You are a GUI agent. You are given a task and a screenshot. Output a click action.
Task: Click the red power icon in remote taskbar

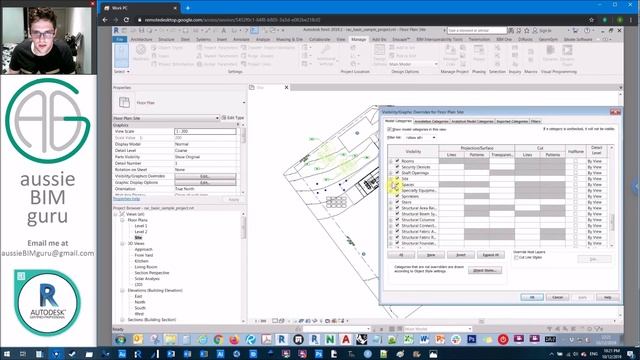click(503, 339)
